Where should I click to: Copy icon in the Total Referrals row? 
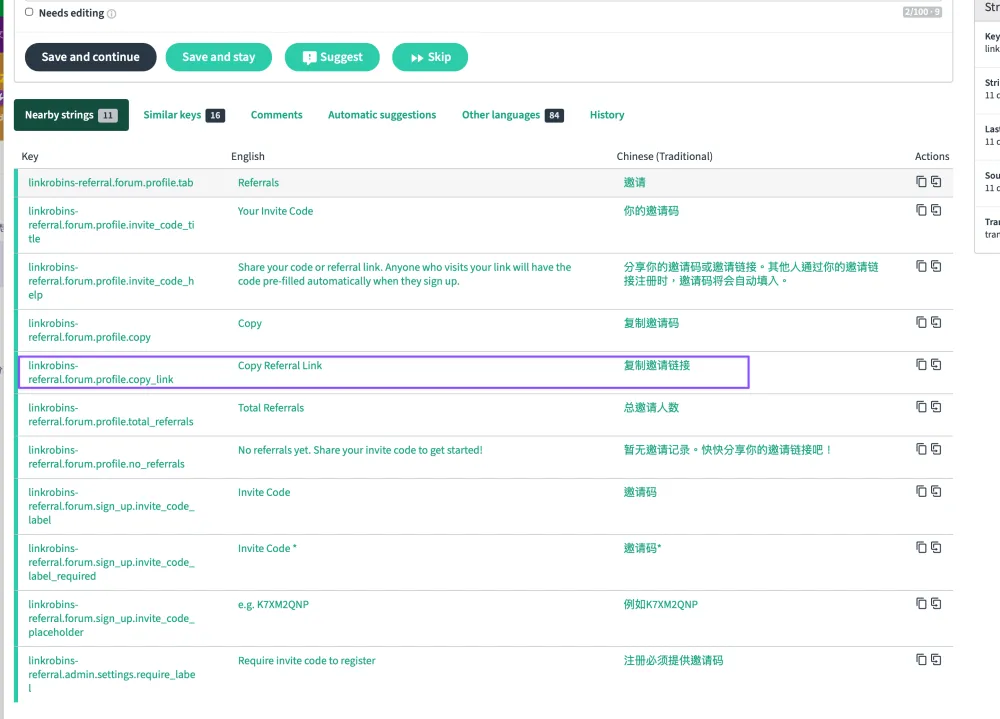click(x=921, y=406)
